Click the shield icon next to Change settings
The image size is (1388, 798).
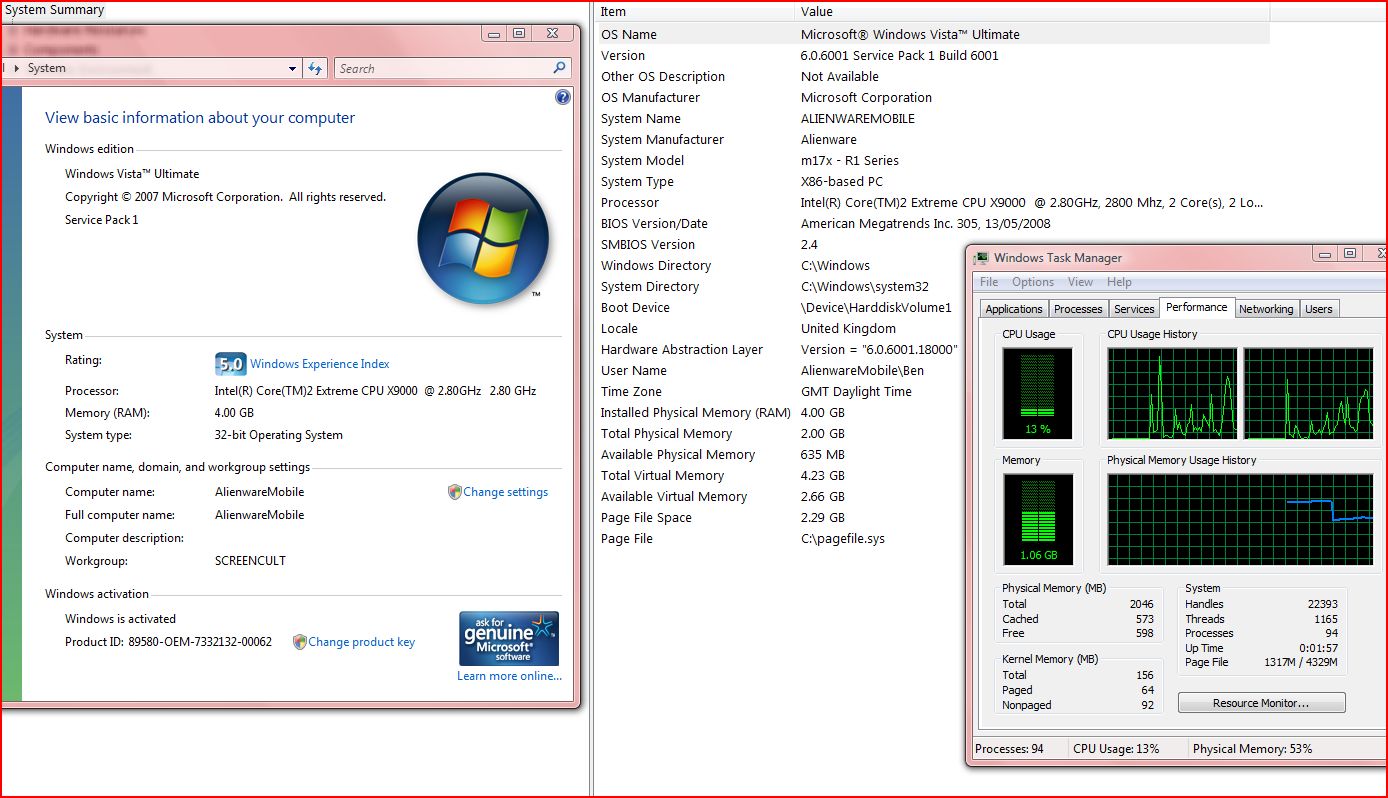455,492
